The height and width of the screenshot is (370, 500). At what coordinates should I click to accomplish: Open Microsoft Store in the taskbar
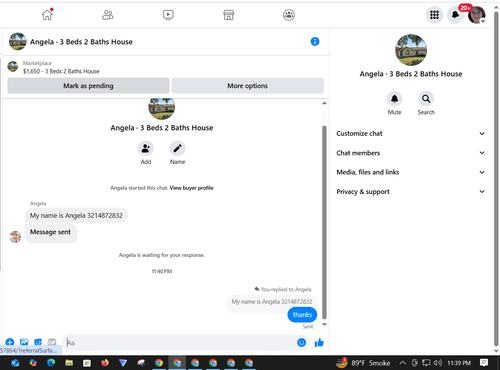87,363
